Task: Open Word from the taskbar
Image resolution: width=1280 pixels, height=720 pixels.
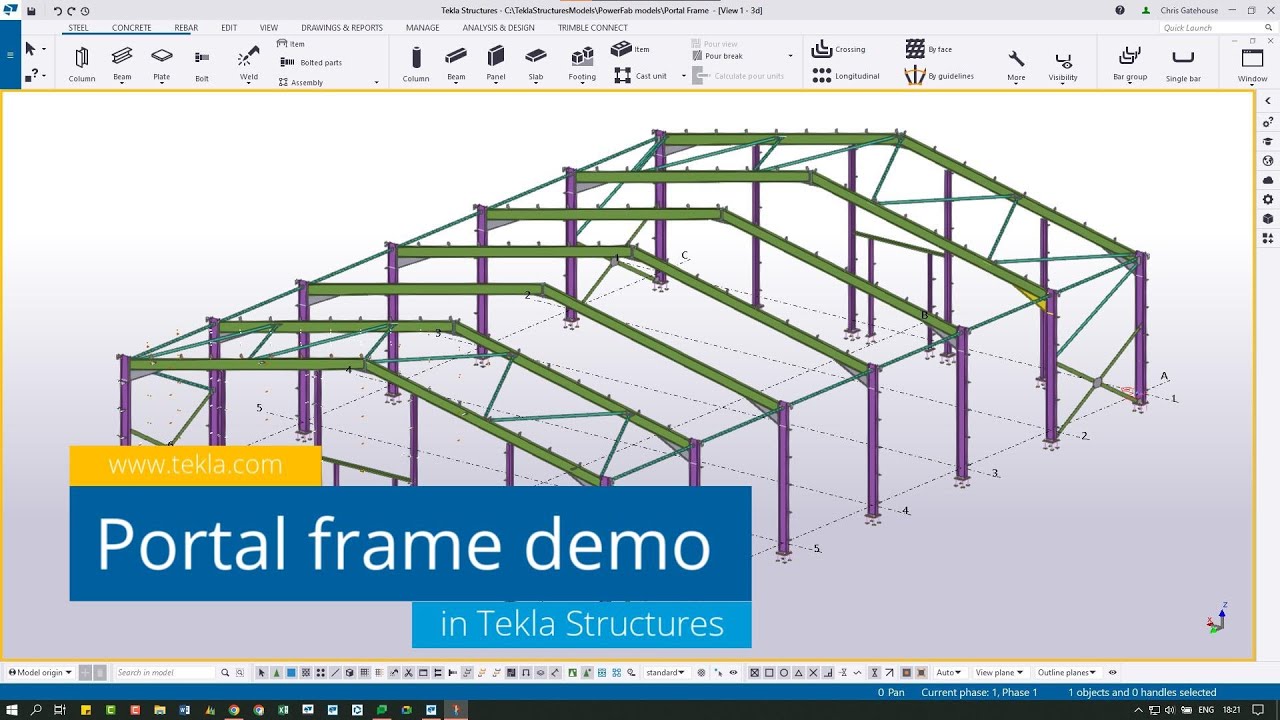Action: pyautogui.click(x=184, y=710)
